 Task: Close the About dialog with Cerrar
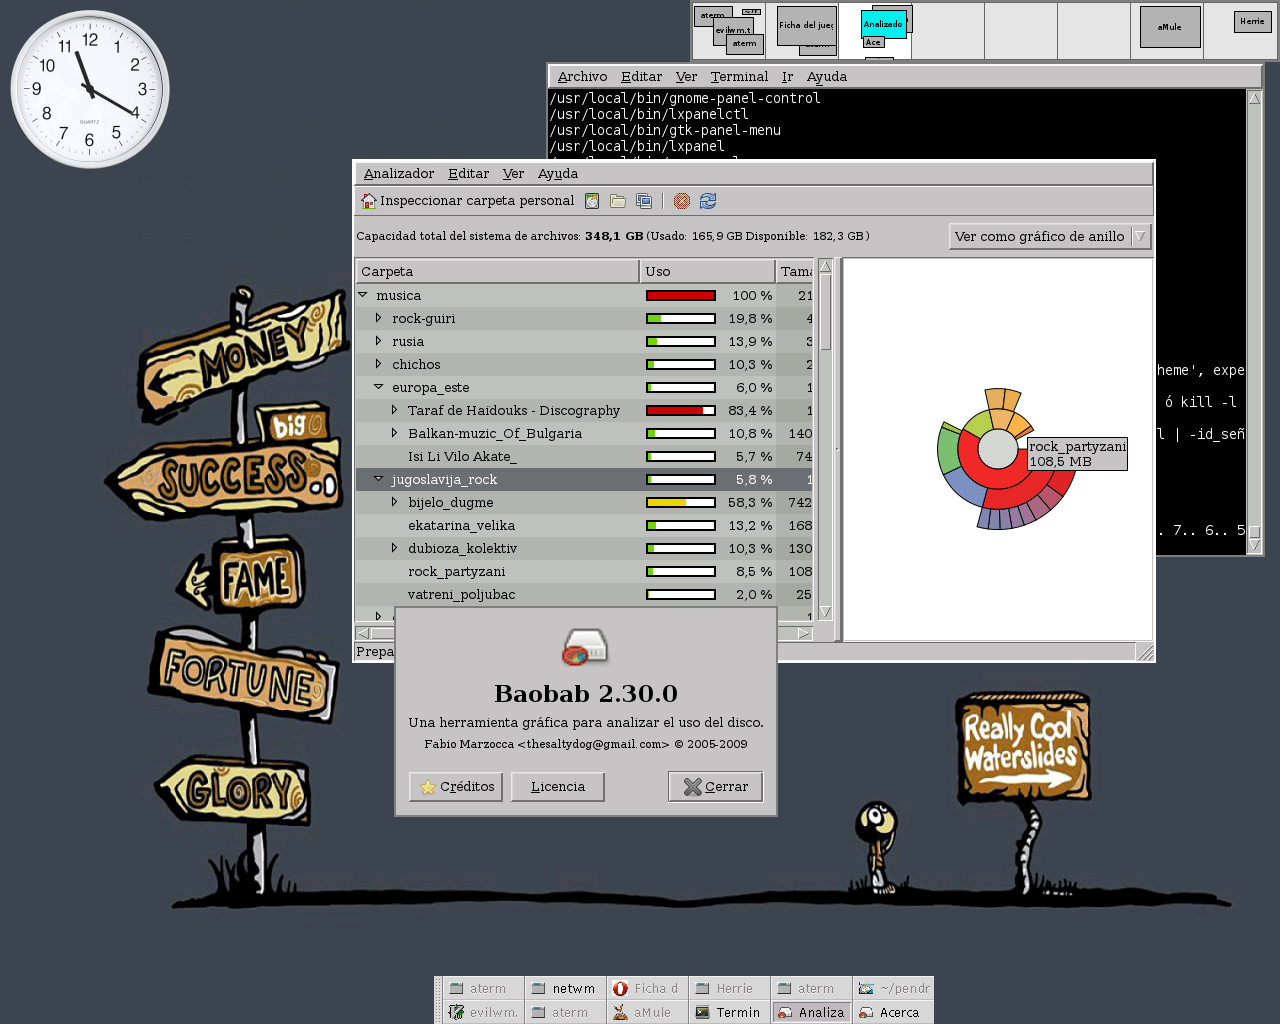(716, 787)
